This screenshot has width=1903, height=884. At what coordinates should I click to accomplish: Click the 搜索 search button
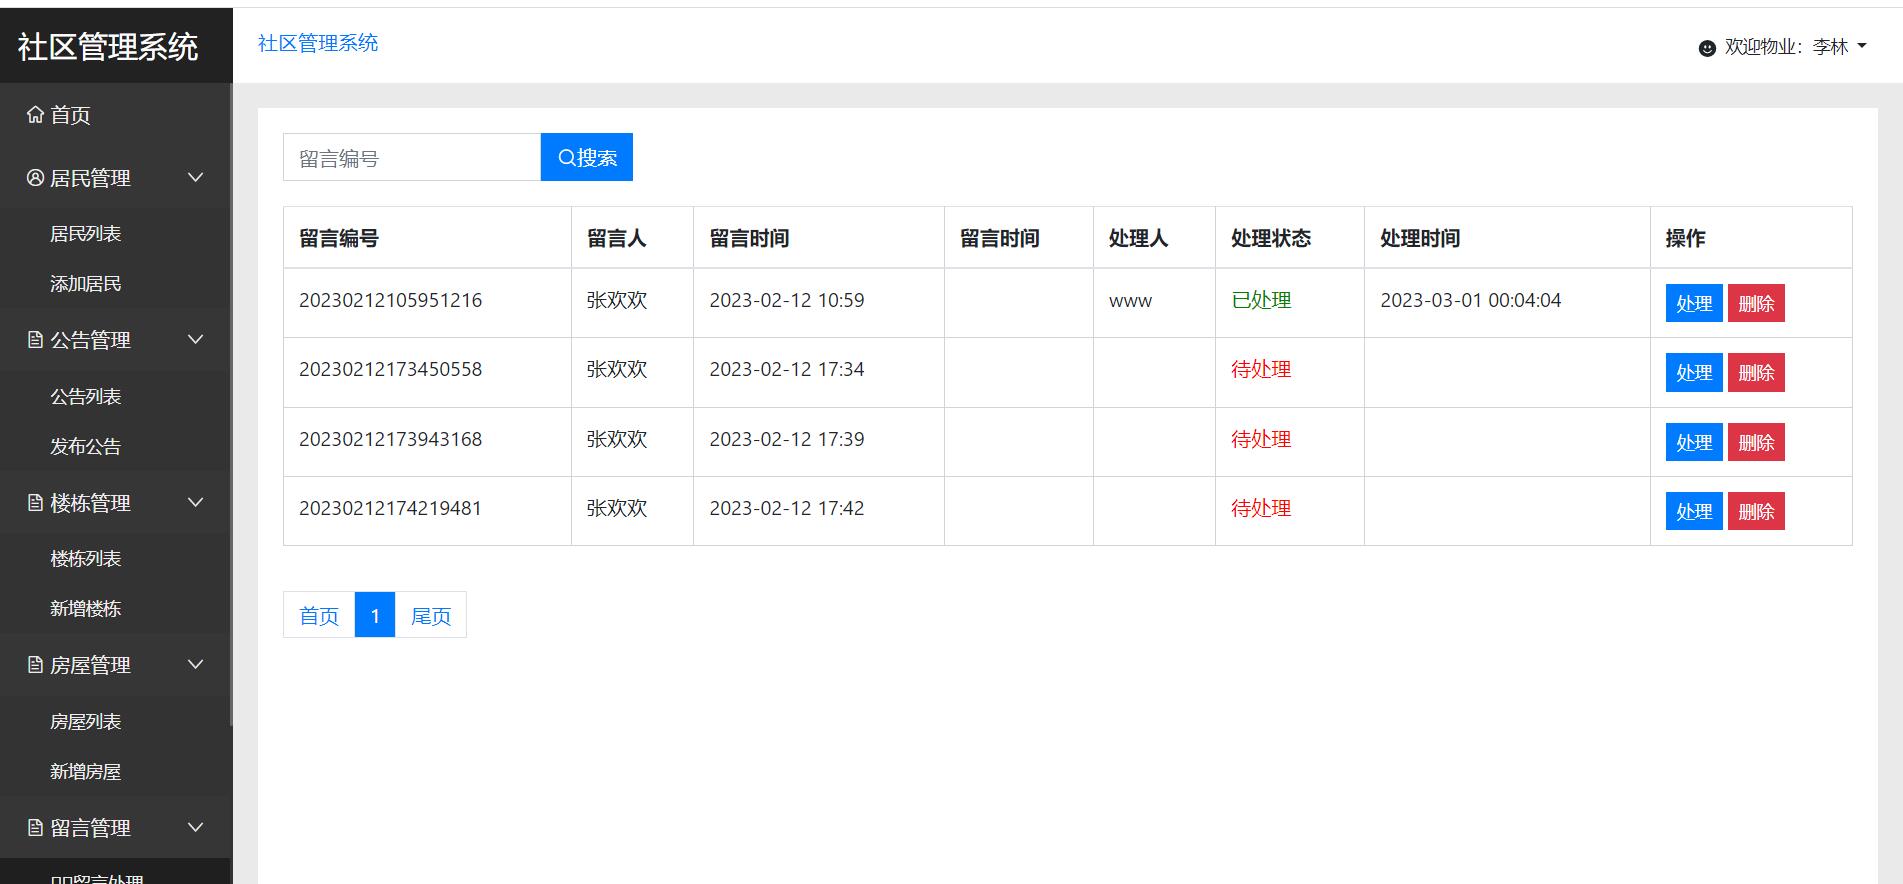pyautogui.click(x=587, y=157)
